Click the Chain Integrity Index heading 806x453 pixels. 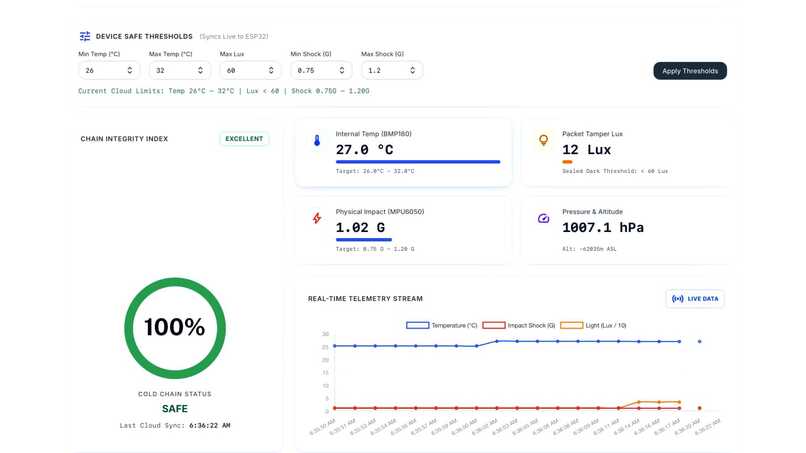(124, 139)
